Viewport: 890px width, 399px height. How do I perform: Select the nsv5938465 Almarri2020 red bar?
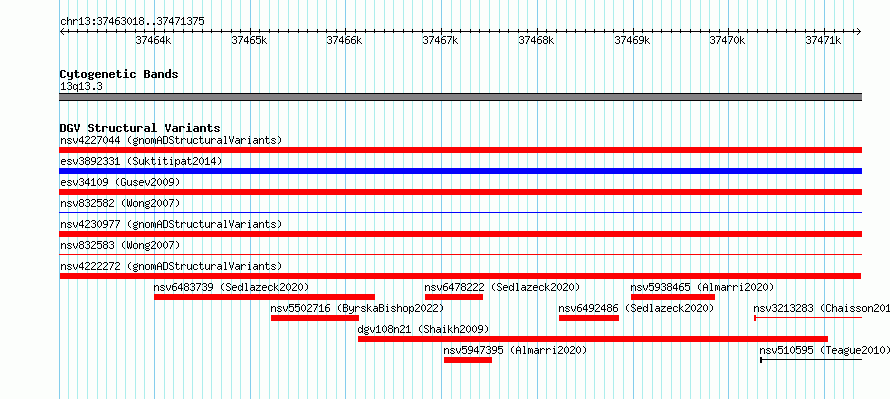point(673,297)
